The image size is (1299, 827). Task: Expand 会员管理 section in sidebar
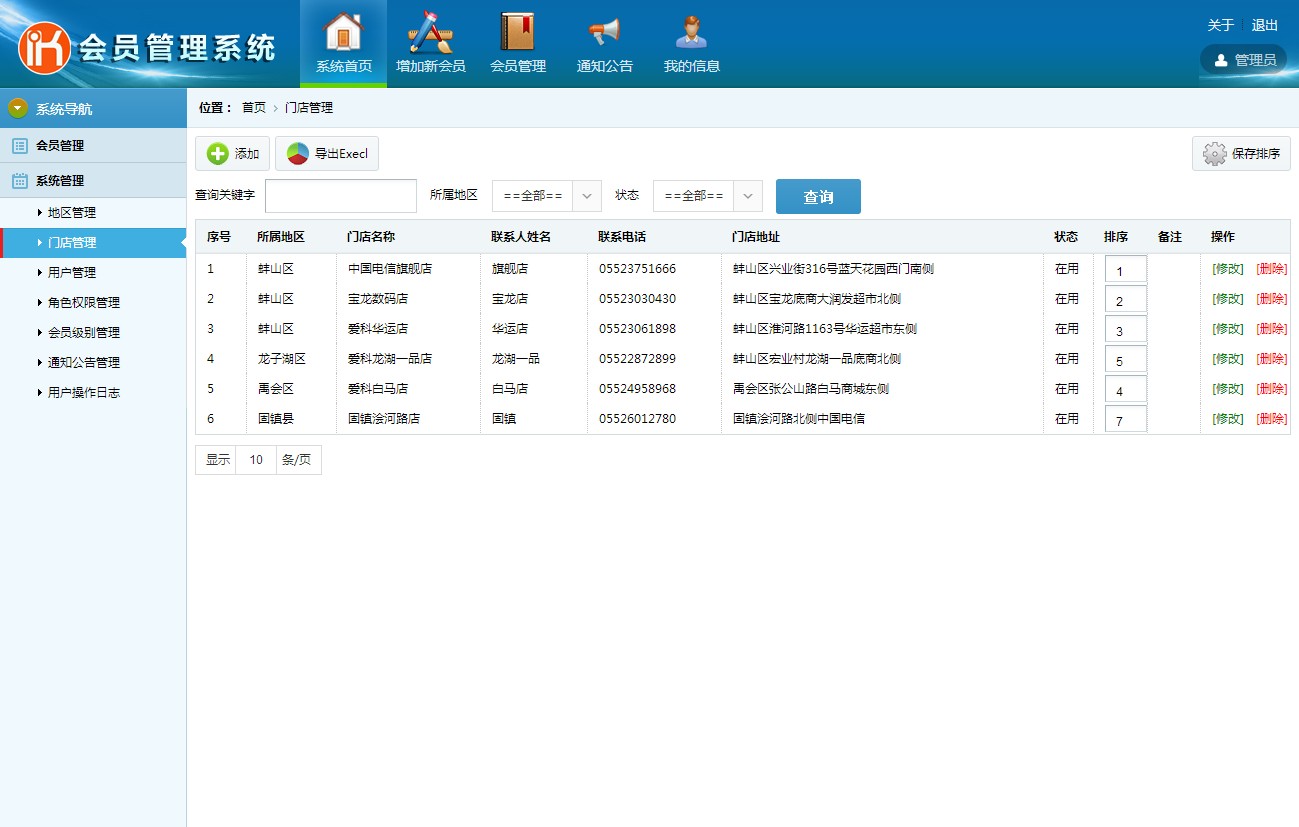click(60, 146)
